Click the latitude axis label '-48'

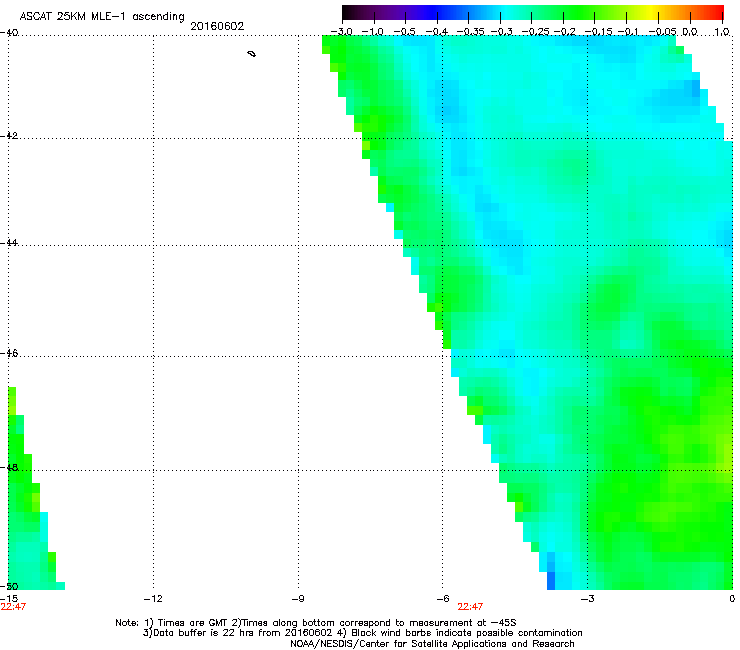(9, 467)
